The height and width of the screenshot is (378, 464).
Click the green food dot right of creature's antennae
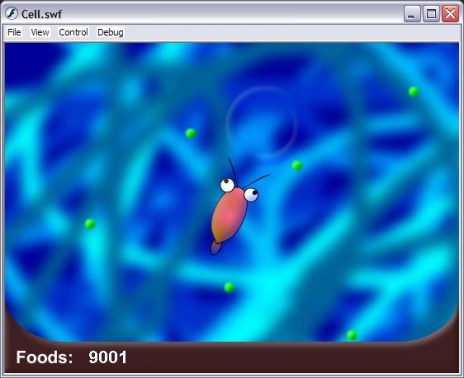pos(297,165)
